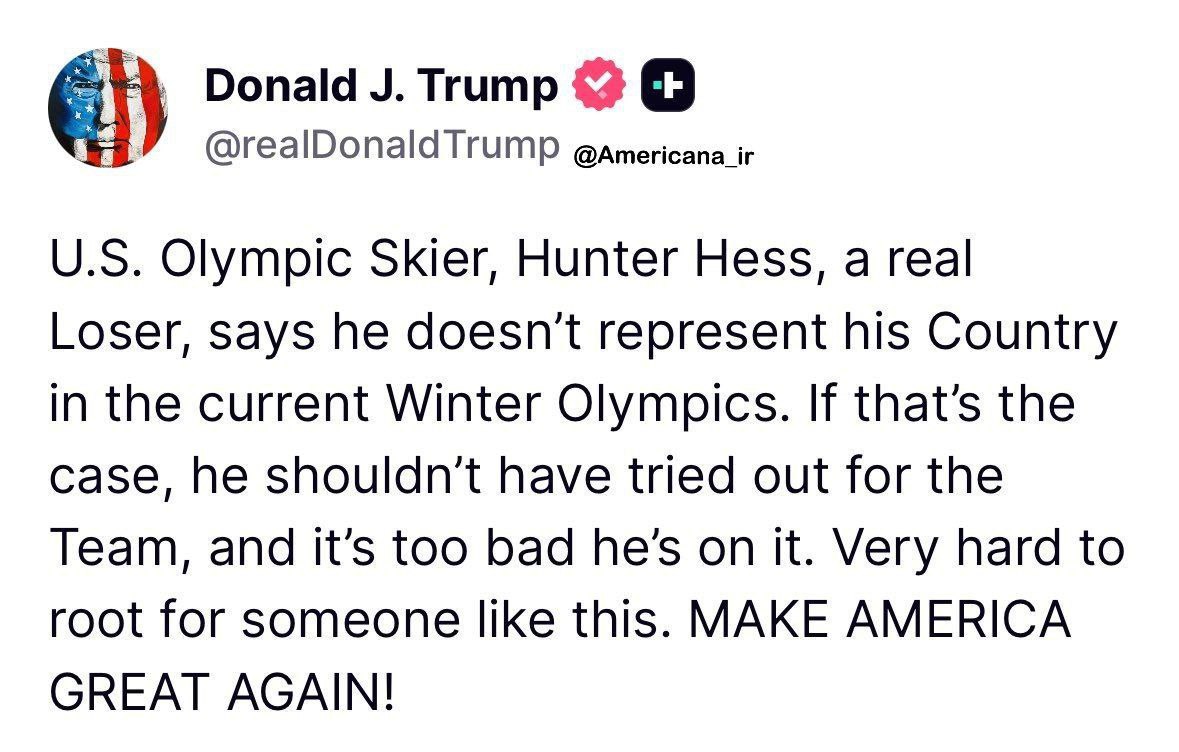1179x752 pixels.
Task: Open the Donald J. Trump display name
Action: (381, 88)
